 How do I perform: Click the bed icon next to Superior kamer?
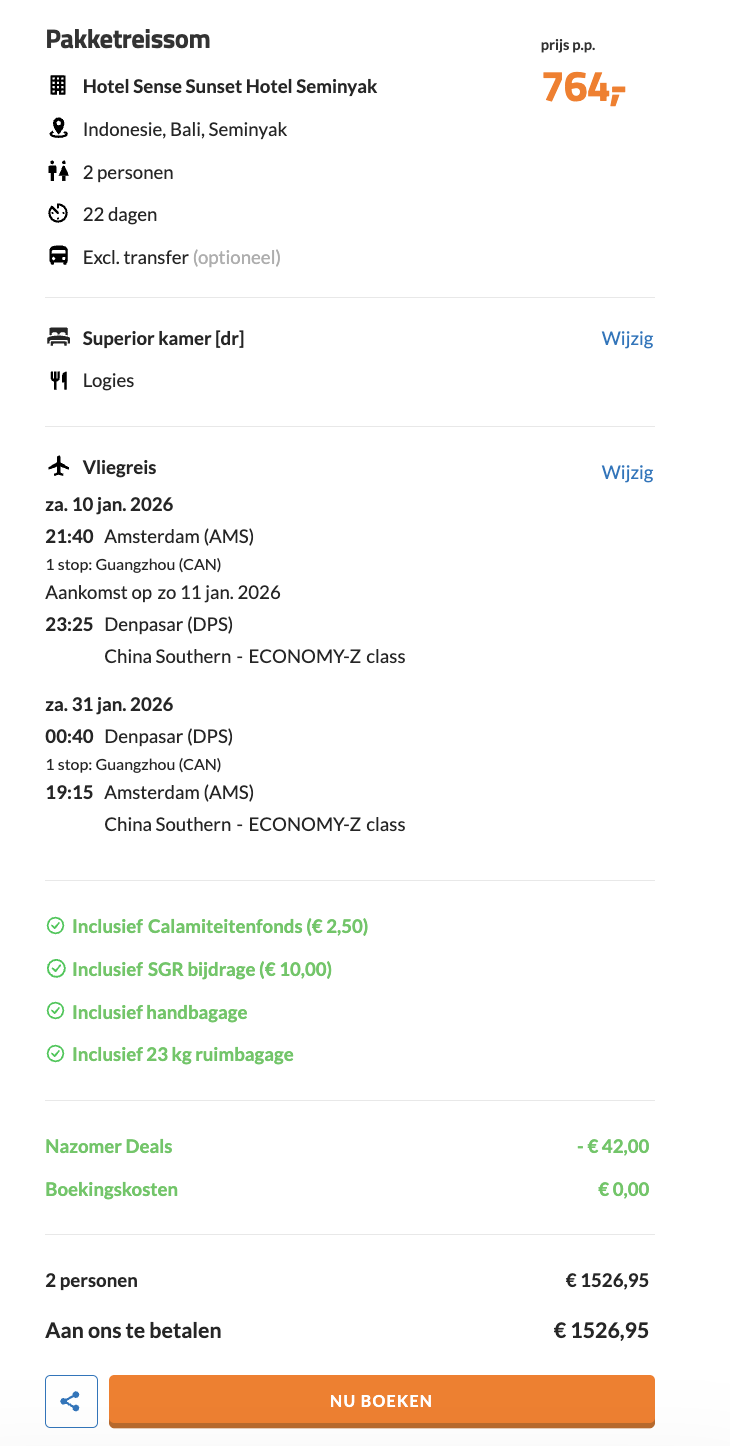point(57,337)
